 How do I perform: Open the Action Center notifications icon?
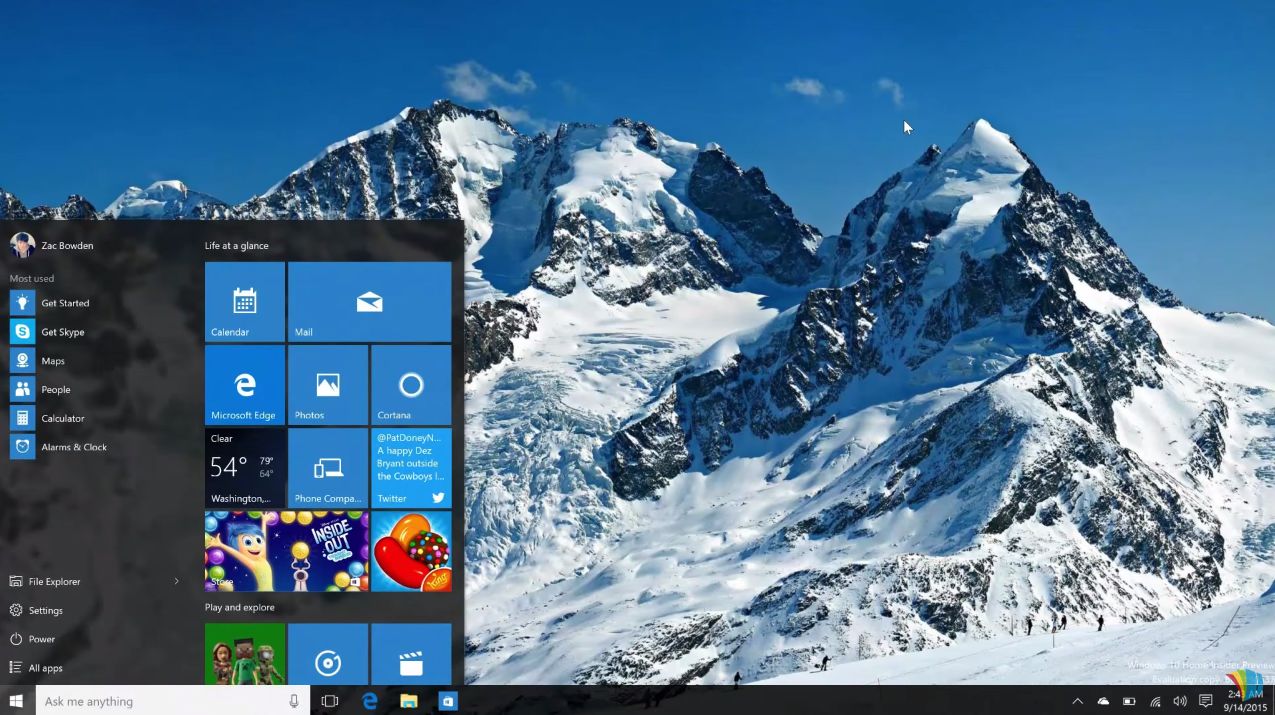[x=1206, y=701]
